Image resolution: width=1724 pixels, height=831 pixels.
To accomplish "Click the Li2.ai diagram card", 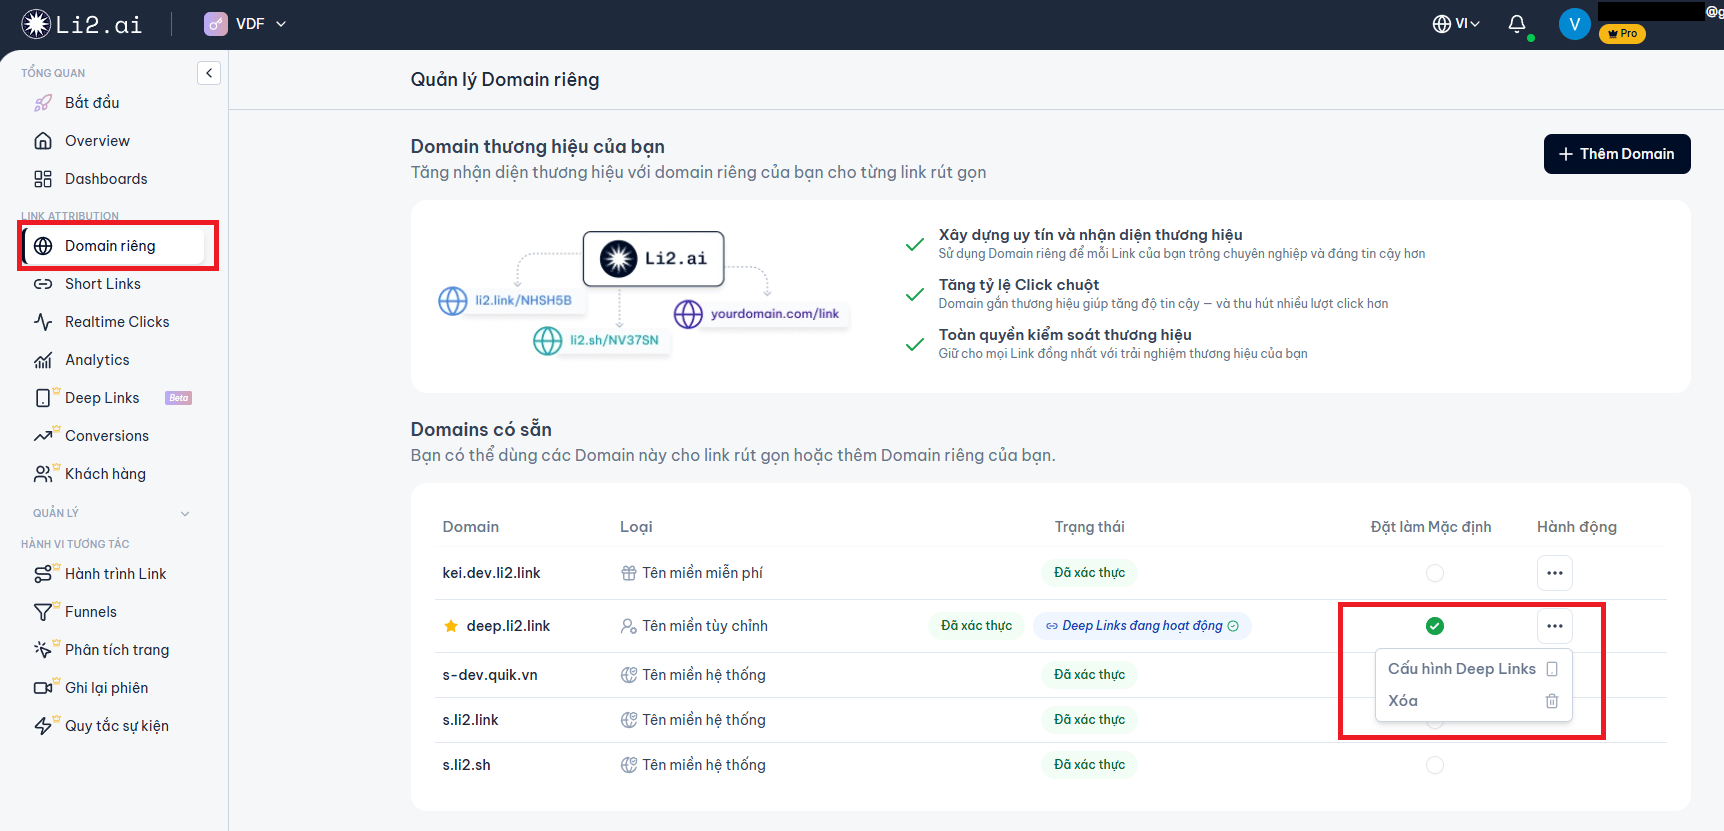I will [x=654, y=259].
